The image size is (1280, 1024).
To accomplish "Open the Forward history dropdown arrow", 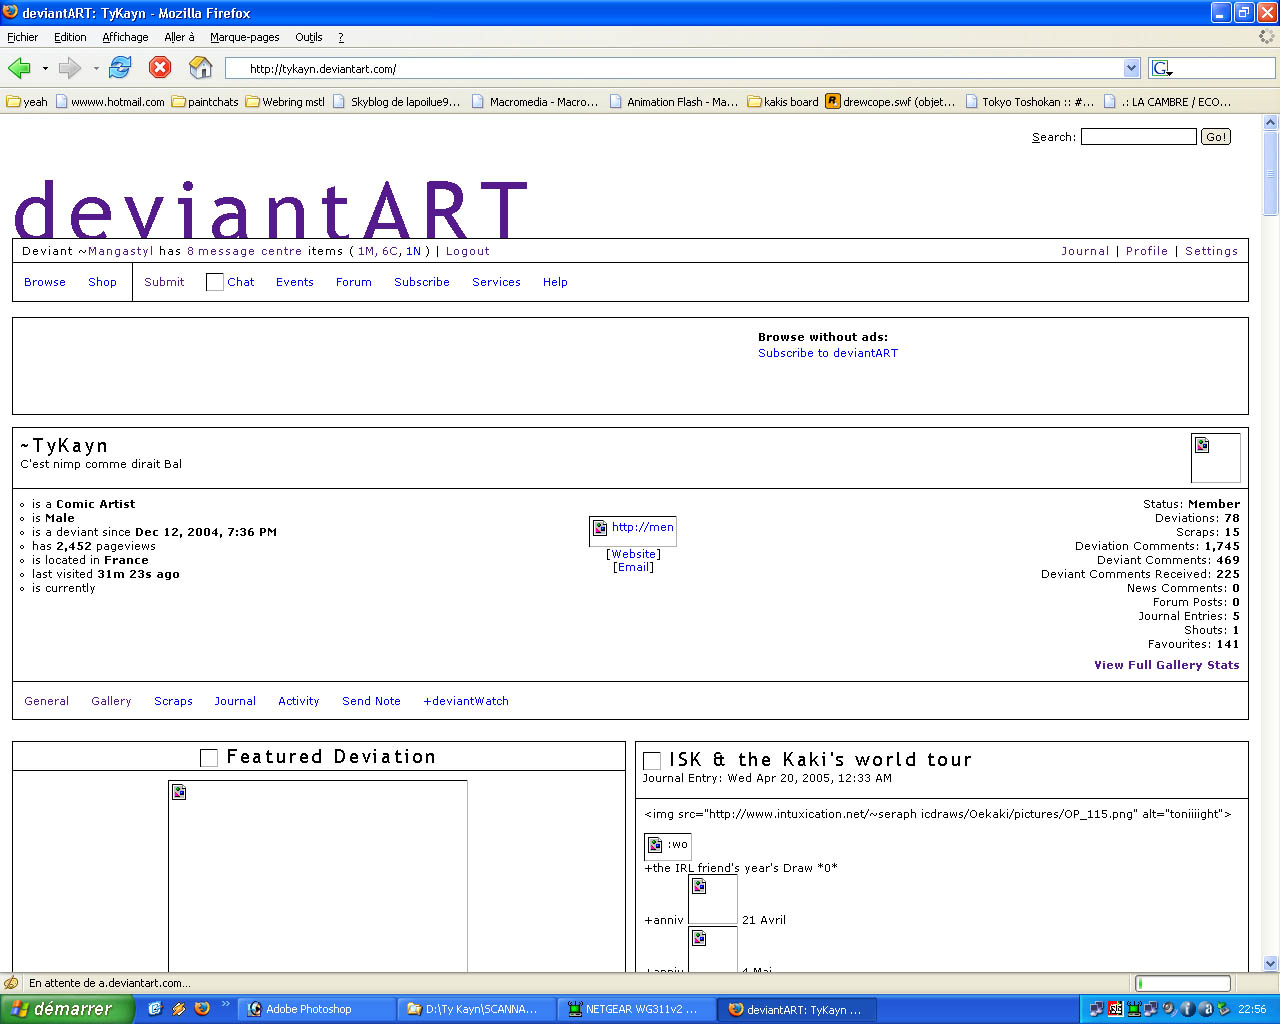I will 96,69.
